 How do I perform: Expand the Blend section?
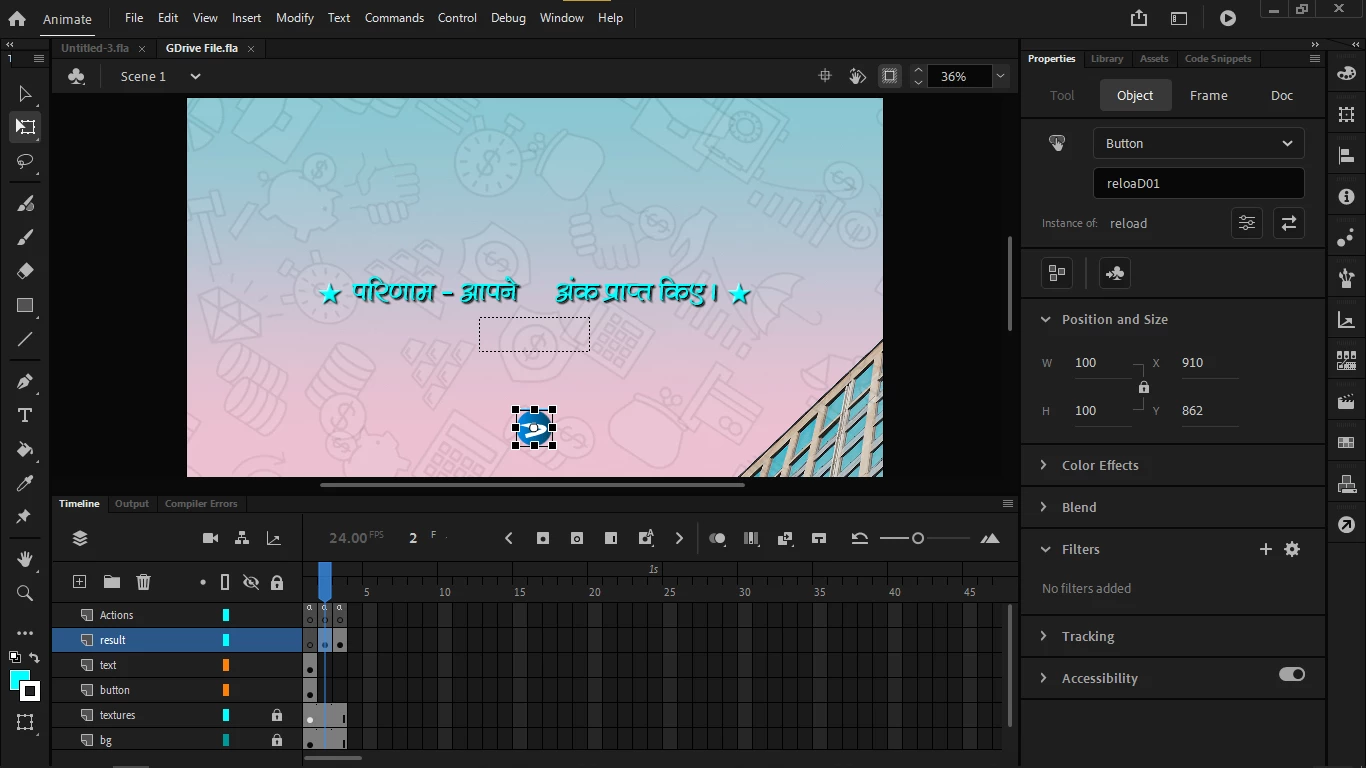(1045, 507)
